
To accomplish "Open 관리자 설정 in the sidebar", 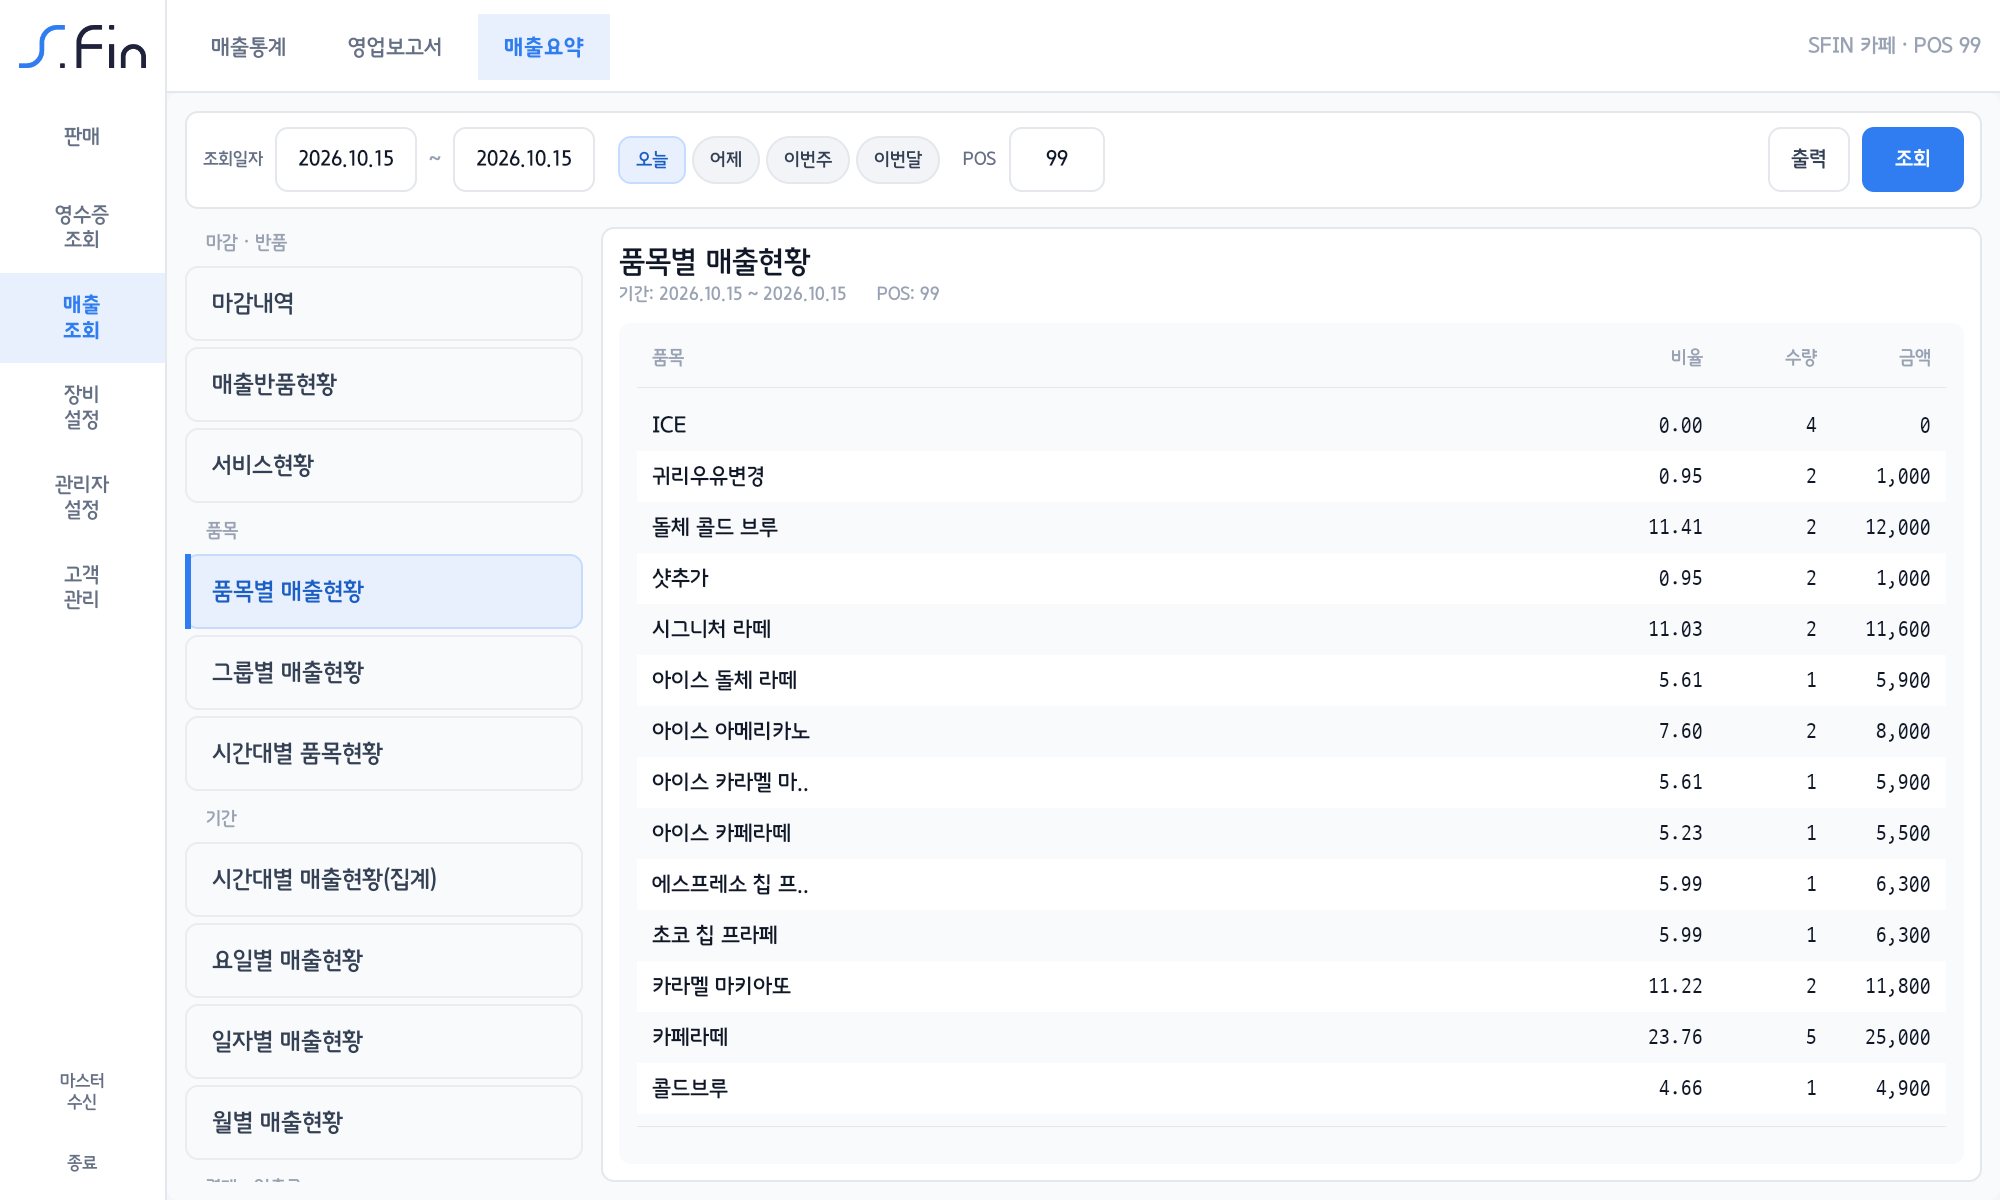I will (82, 497).
